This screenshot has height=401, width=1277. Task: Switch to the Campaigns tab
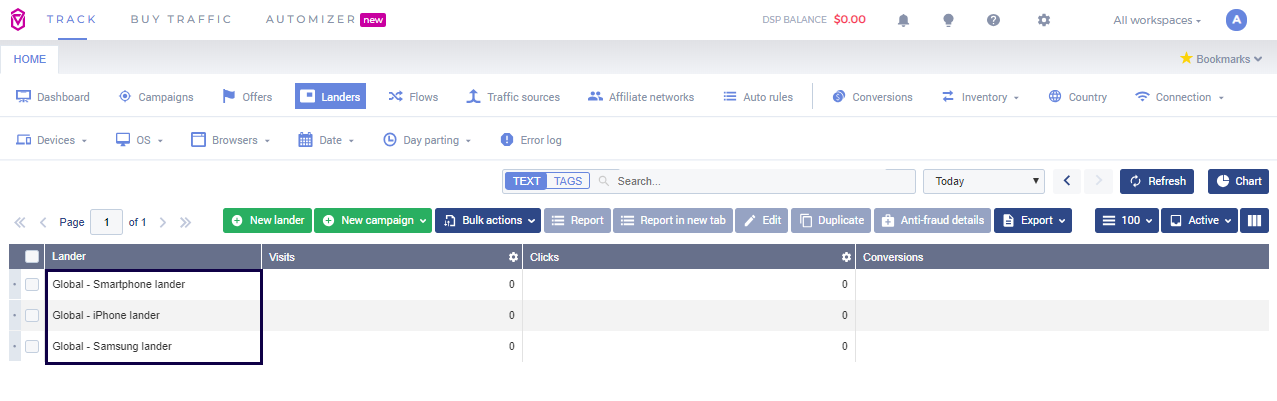point(155,97)
